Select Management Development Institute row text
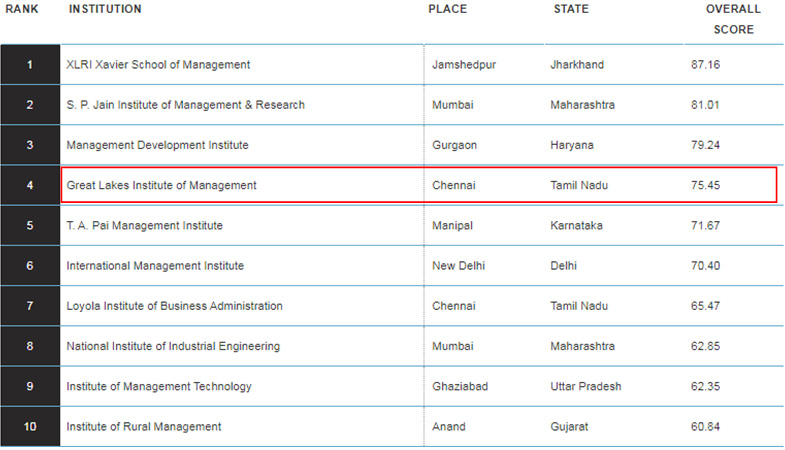Viewport: 785px width, 450px height. coord(157,145)
